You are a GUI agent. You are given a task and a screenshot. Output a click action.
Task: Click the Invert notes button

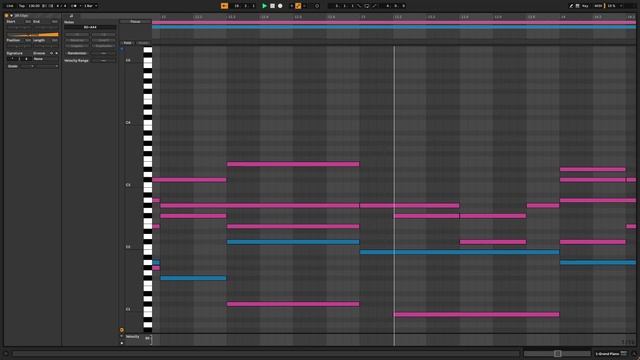[x=104, y=40]
